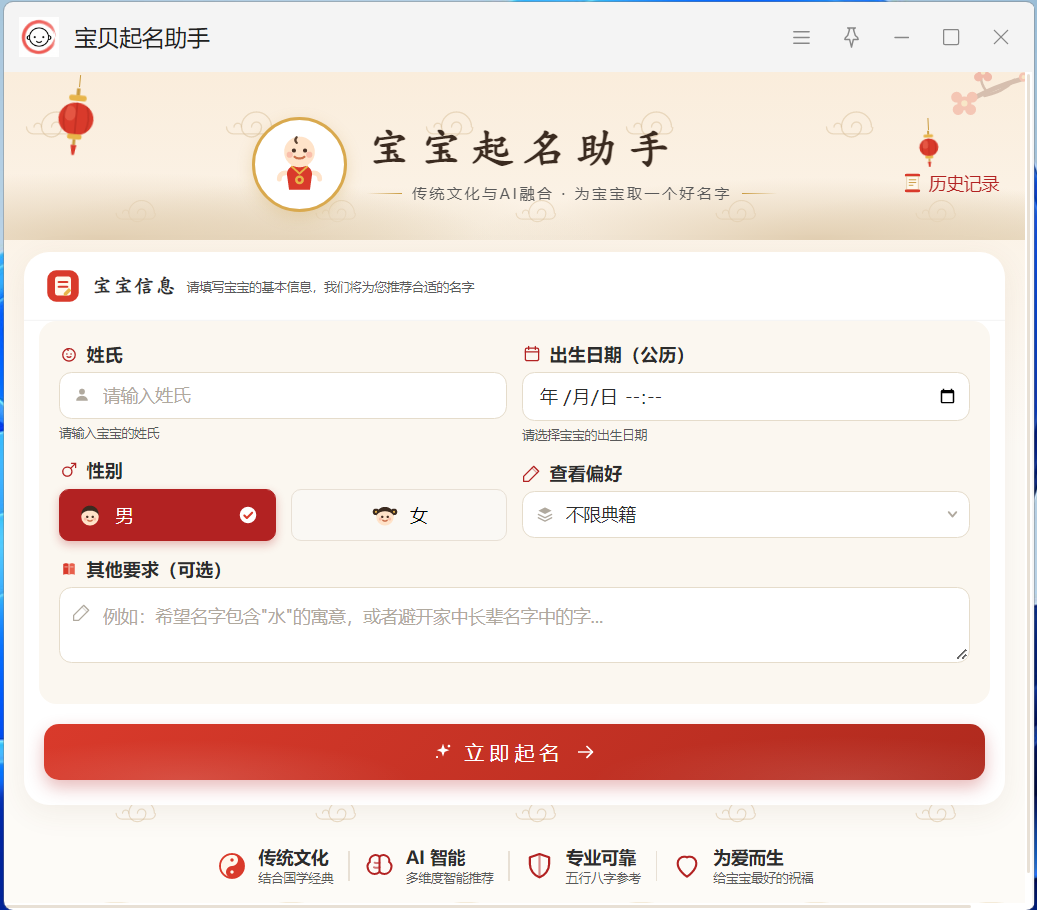Image resolution: width=1037 pixels, height=910 pixels.
Task: Maximize the 宝贝起名助手 window
Action: 951,37
